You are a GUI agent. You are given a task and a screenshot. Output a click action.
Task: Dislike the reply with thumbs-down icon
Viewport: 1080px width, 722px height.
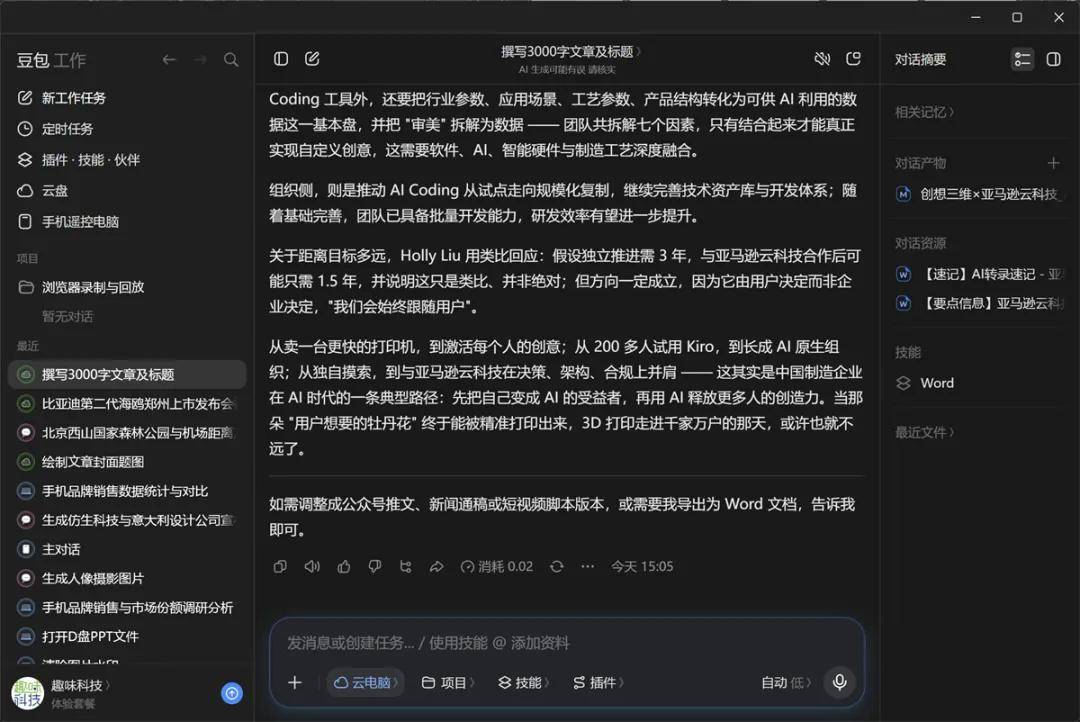click(375, 566)
